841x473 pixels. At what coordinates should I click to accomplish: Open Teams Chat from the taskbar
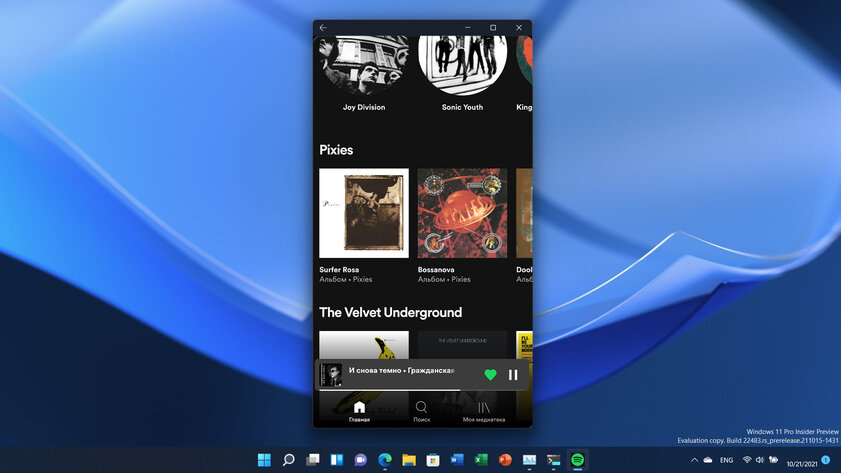361,460
